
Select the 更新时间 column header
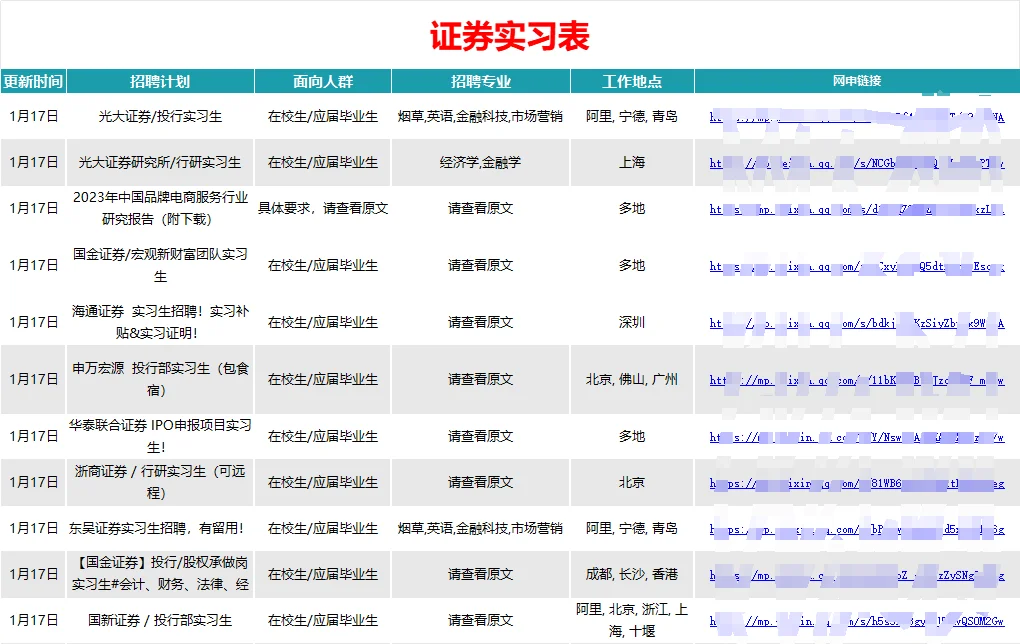(x=33, y=81)
